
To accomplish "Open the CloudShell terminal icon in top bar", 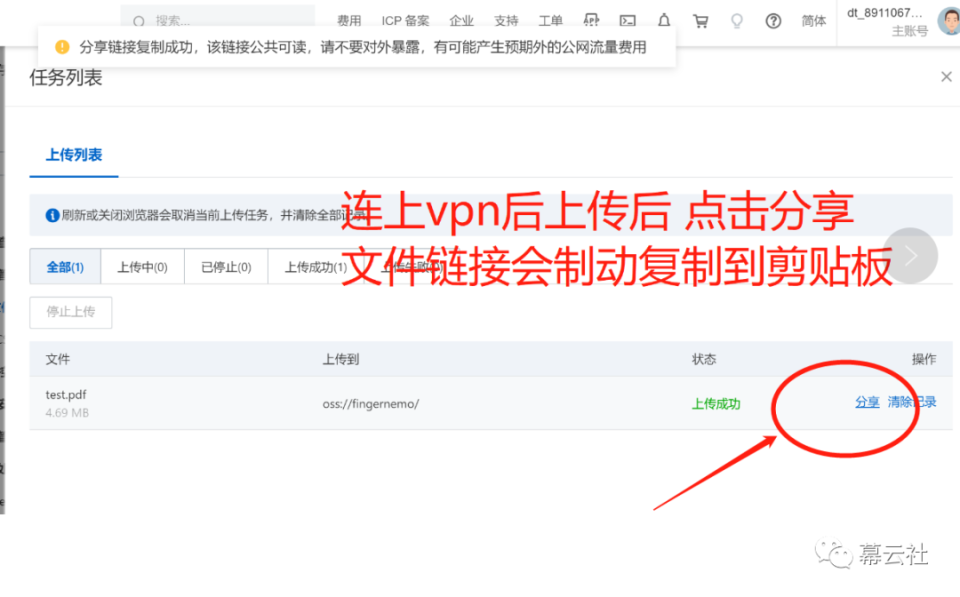I will point(628,19).
